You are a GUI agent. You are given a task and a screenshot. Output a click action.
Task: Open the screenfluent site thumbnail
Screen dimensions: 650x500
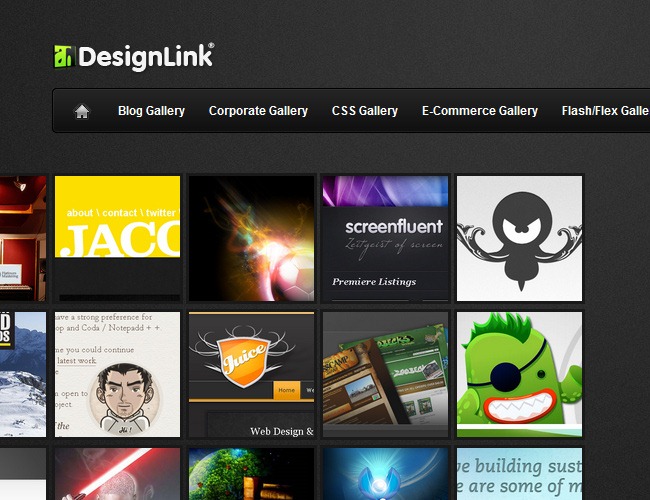pos(386,238)
